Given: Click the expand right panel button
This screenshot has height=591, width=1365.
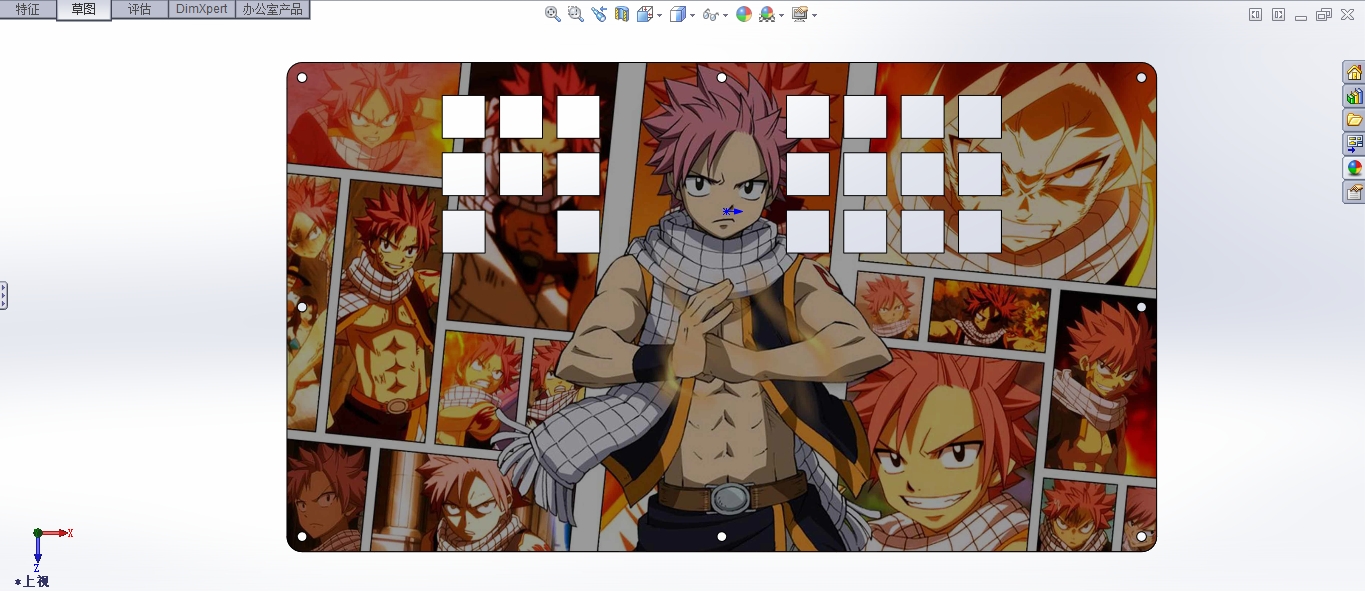Looking at the screenshot, I should (x=1278, y=14).
